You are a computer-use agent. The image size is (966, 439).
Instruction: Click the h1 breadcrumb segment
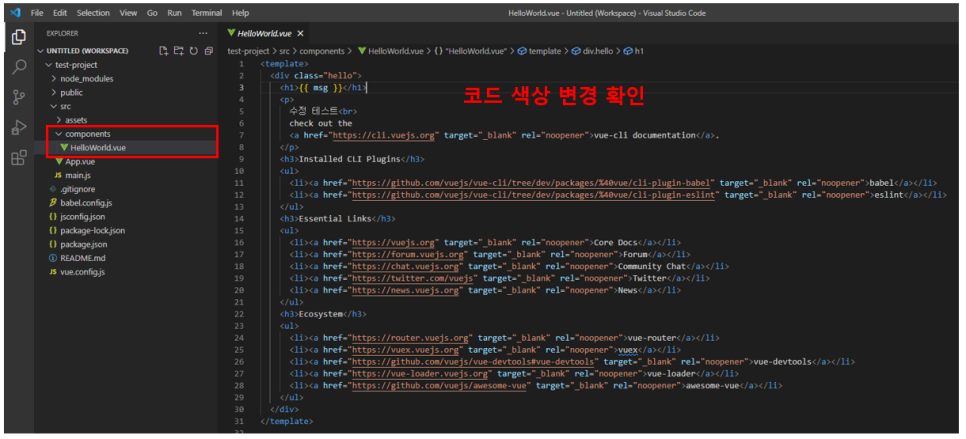pyautogui.click(x=634, y=52)
